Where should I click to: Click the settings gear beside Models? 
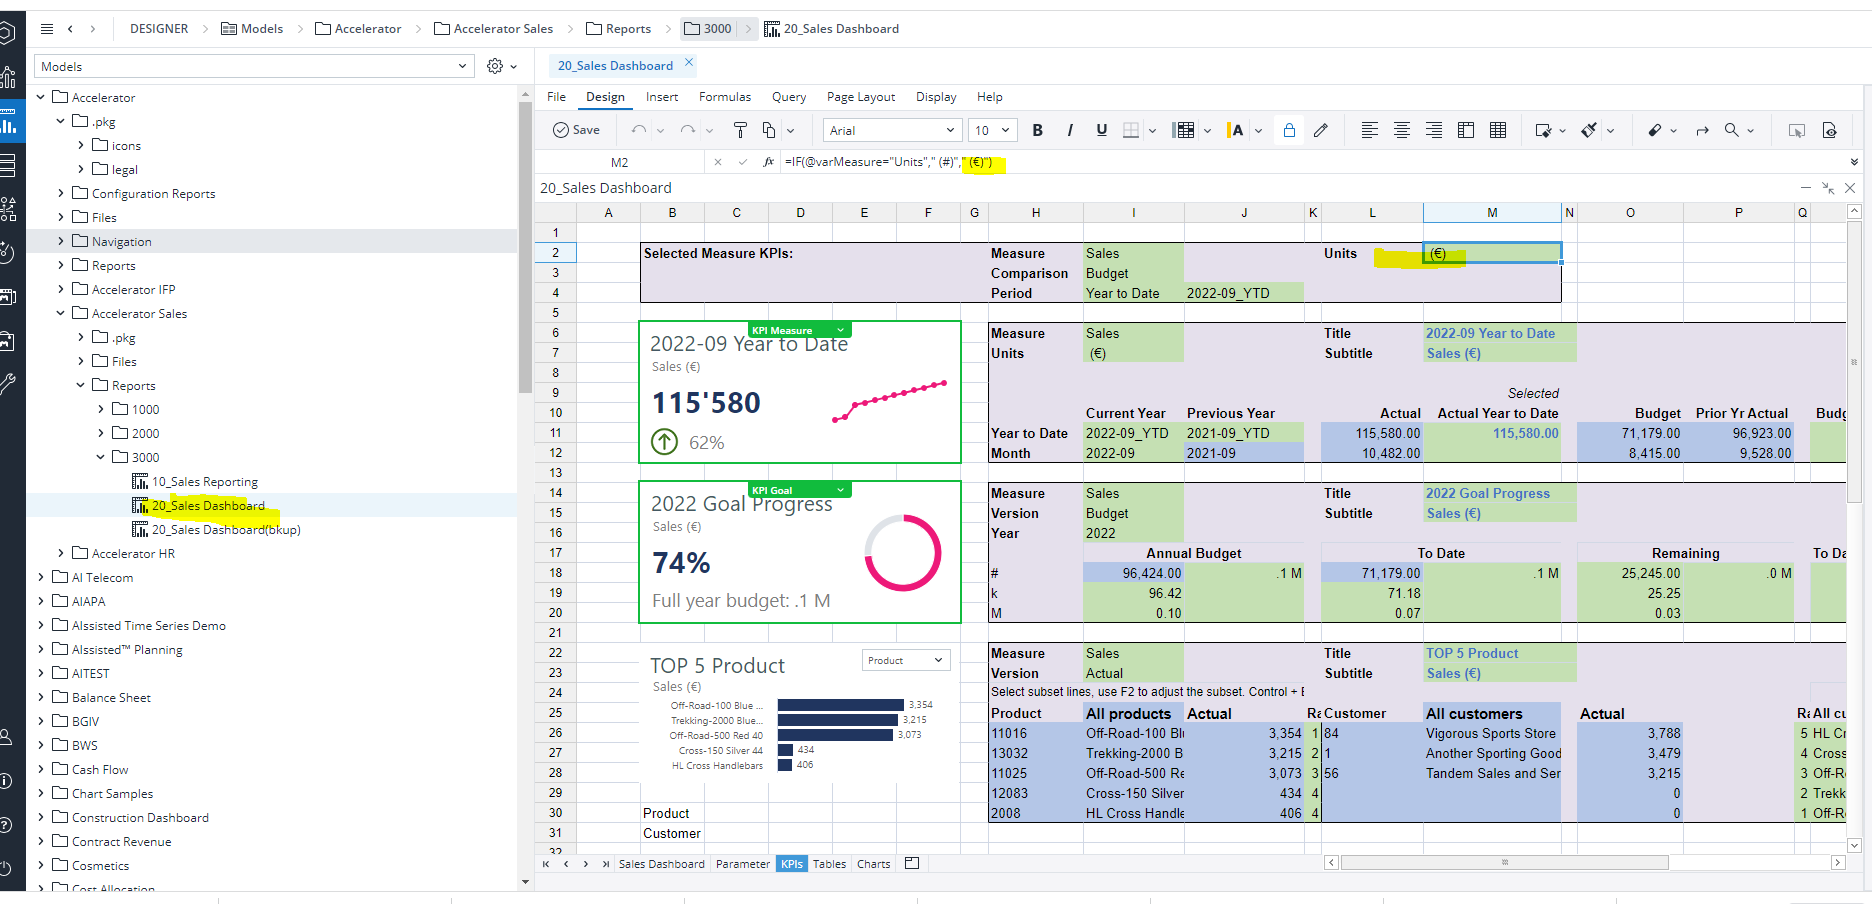point(495,66)
